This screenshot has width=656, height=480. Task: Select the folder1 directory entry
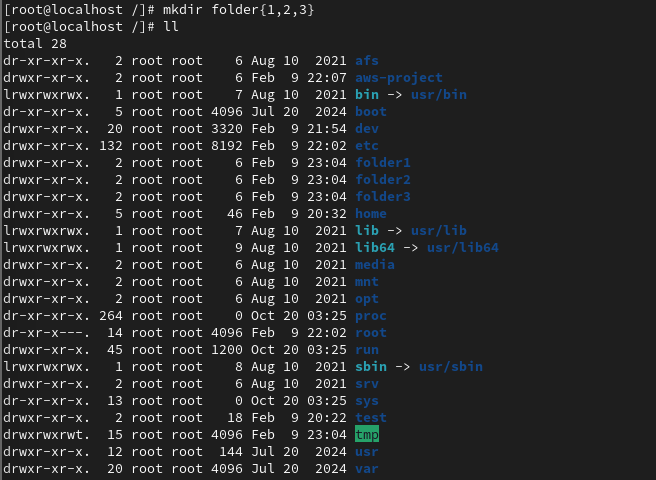383,163
